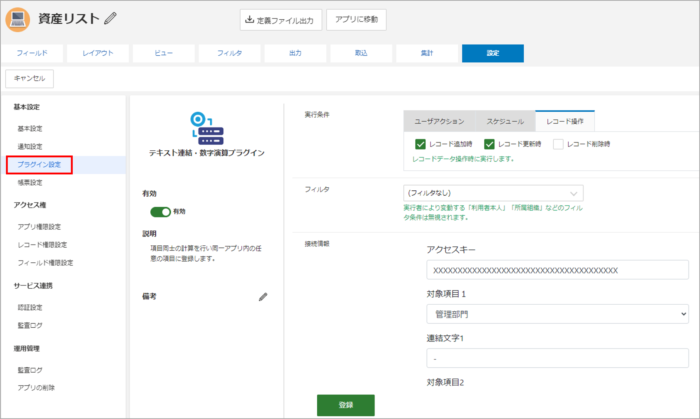Image resolution: width=700 pixels, height=419 pixels.
Task: Open the フィルタ tab
Action: point(229,53)
